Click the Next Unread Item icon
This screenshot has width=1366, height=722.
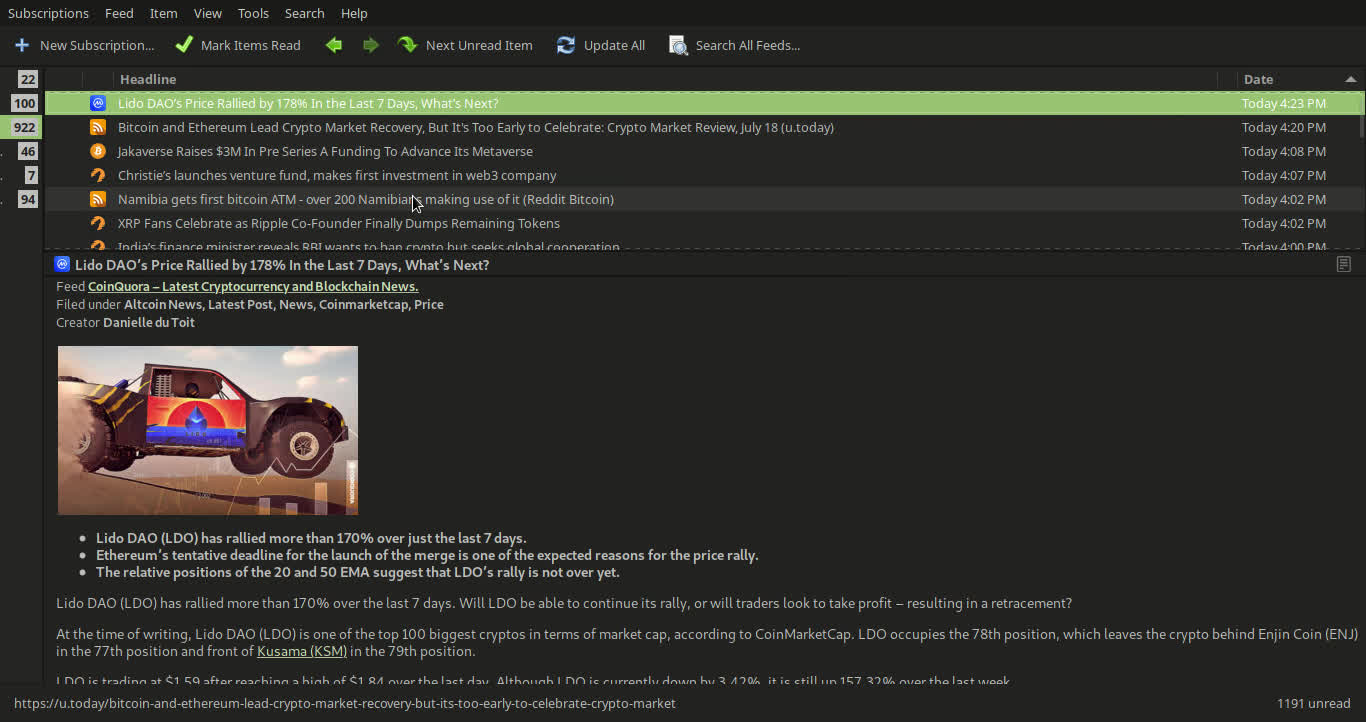pos(407,45)
